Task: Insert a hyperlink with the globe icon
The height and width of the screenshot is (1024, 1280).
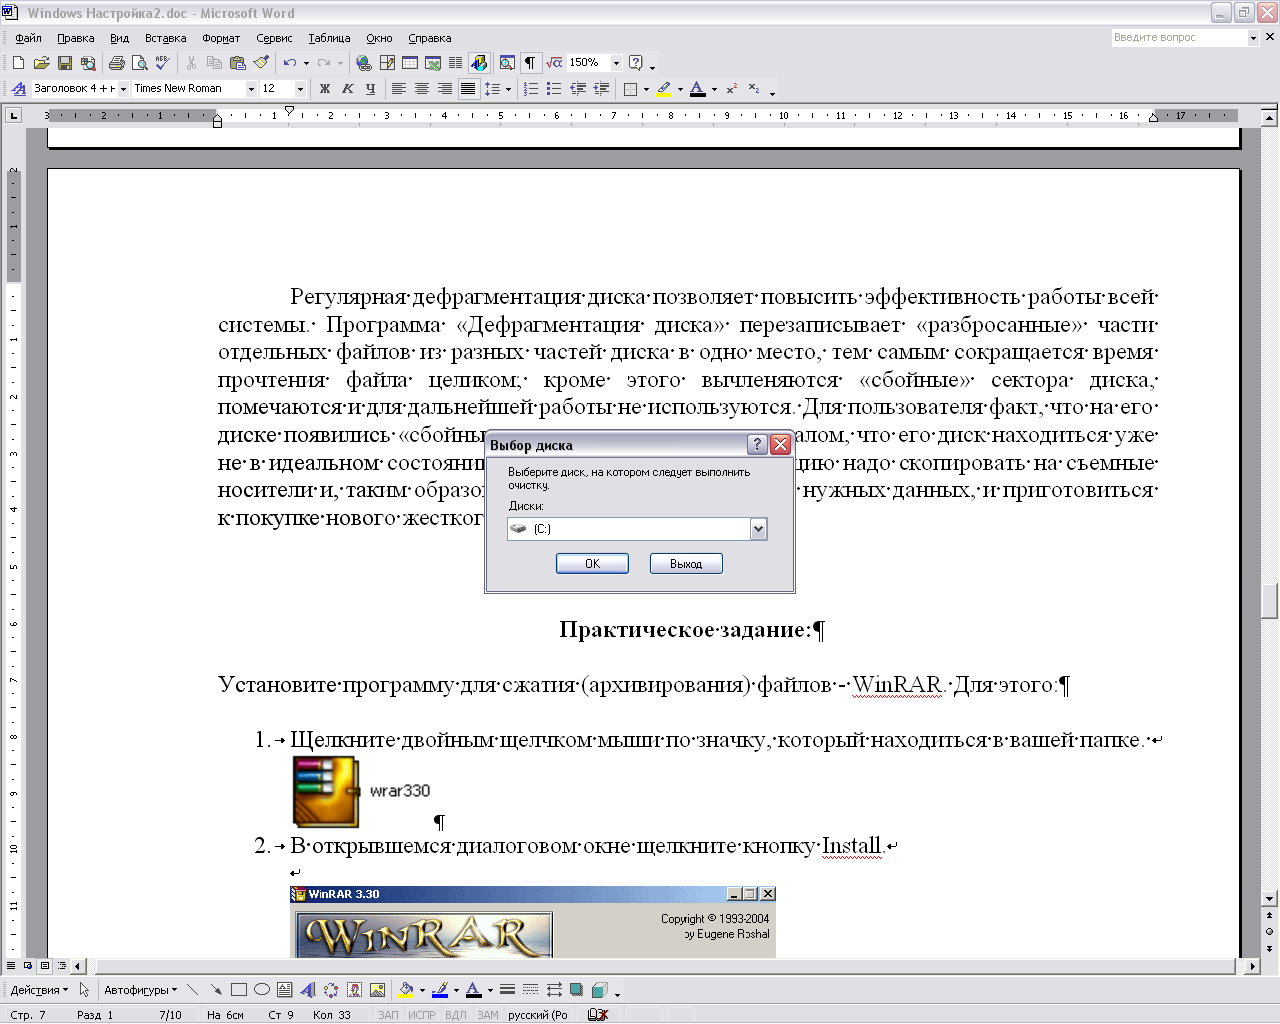Action: [x=364, y=63]
